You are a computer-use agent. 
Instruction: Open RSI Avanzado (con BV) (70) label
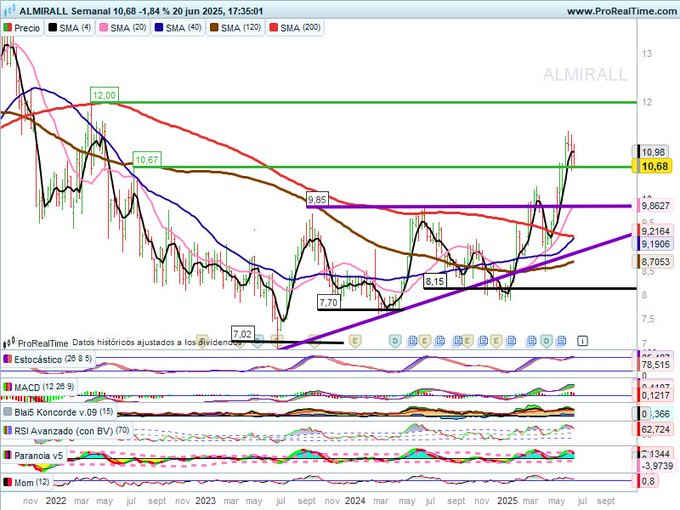[72, 431]
